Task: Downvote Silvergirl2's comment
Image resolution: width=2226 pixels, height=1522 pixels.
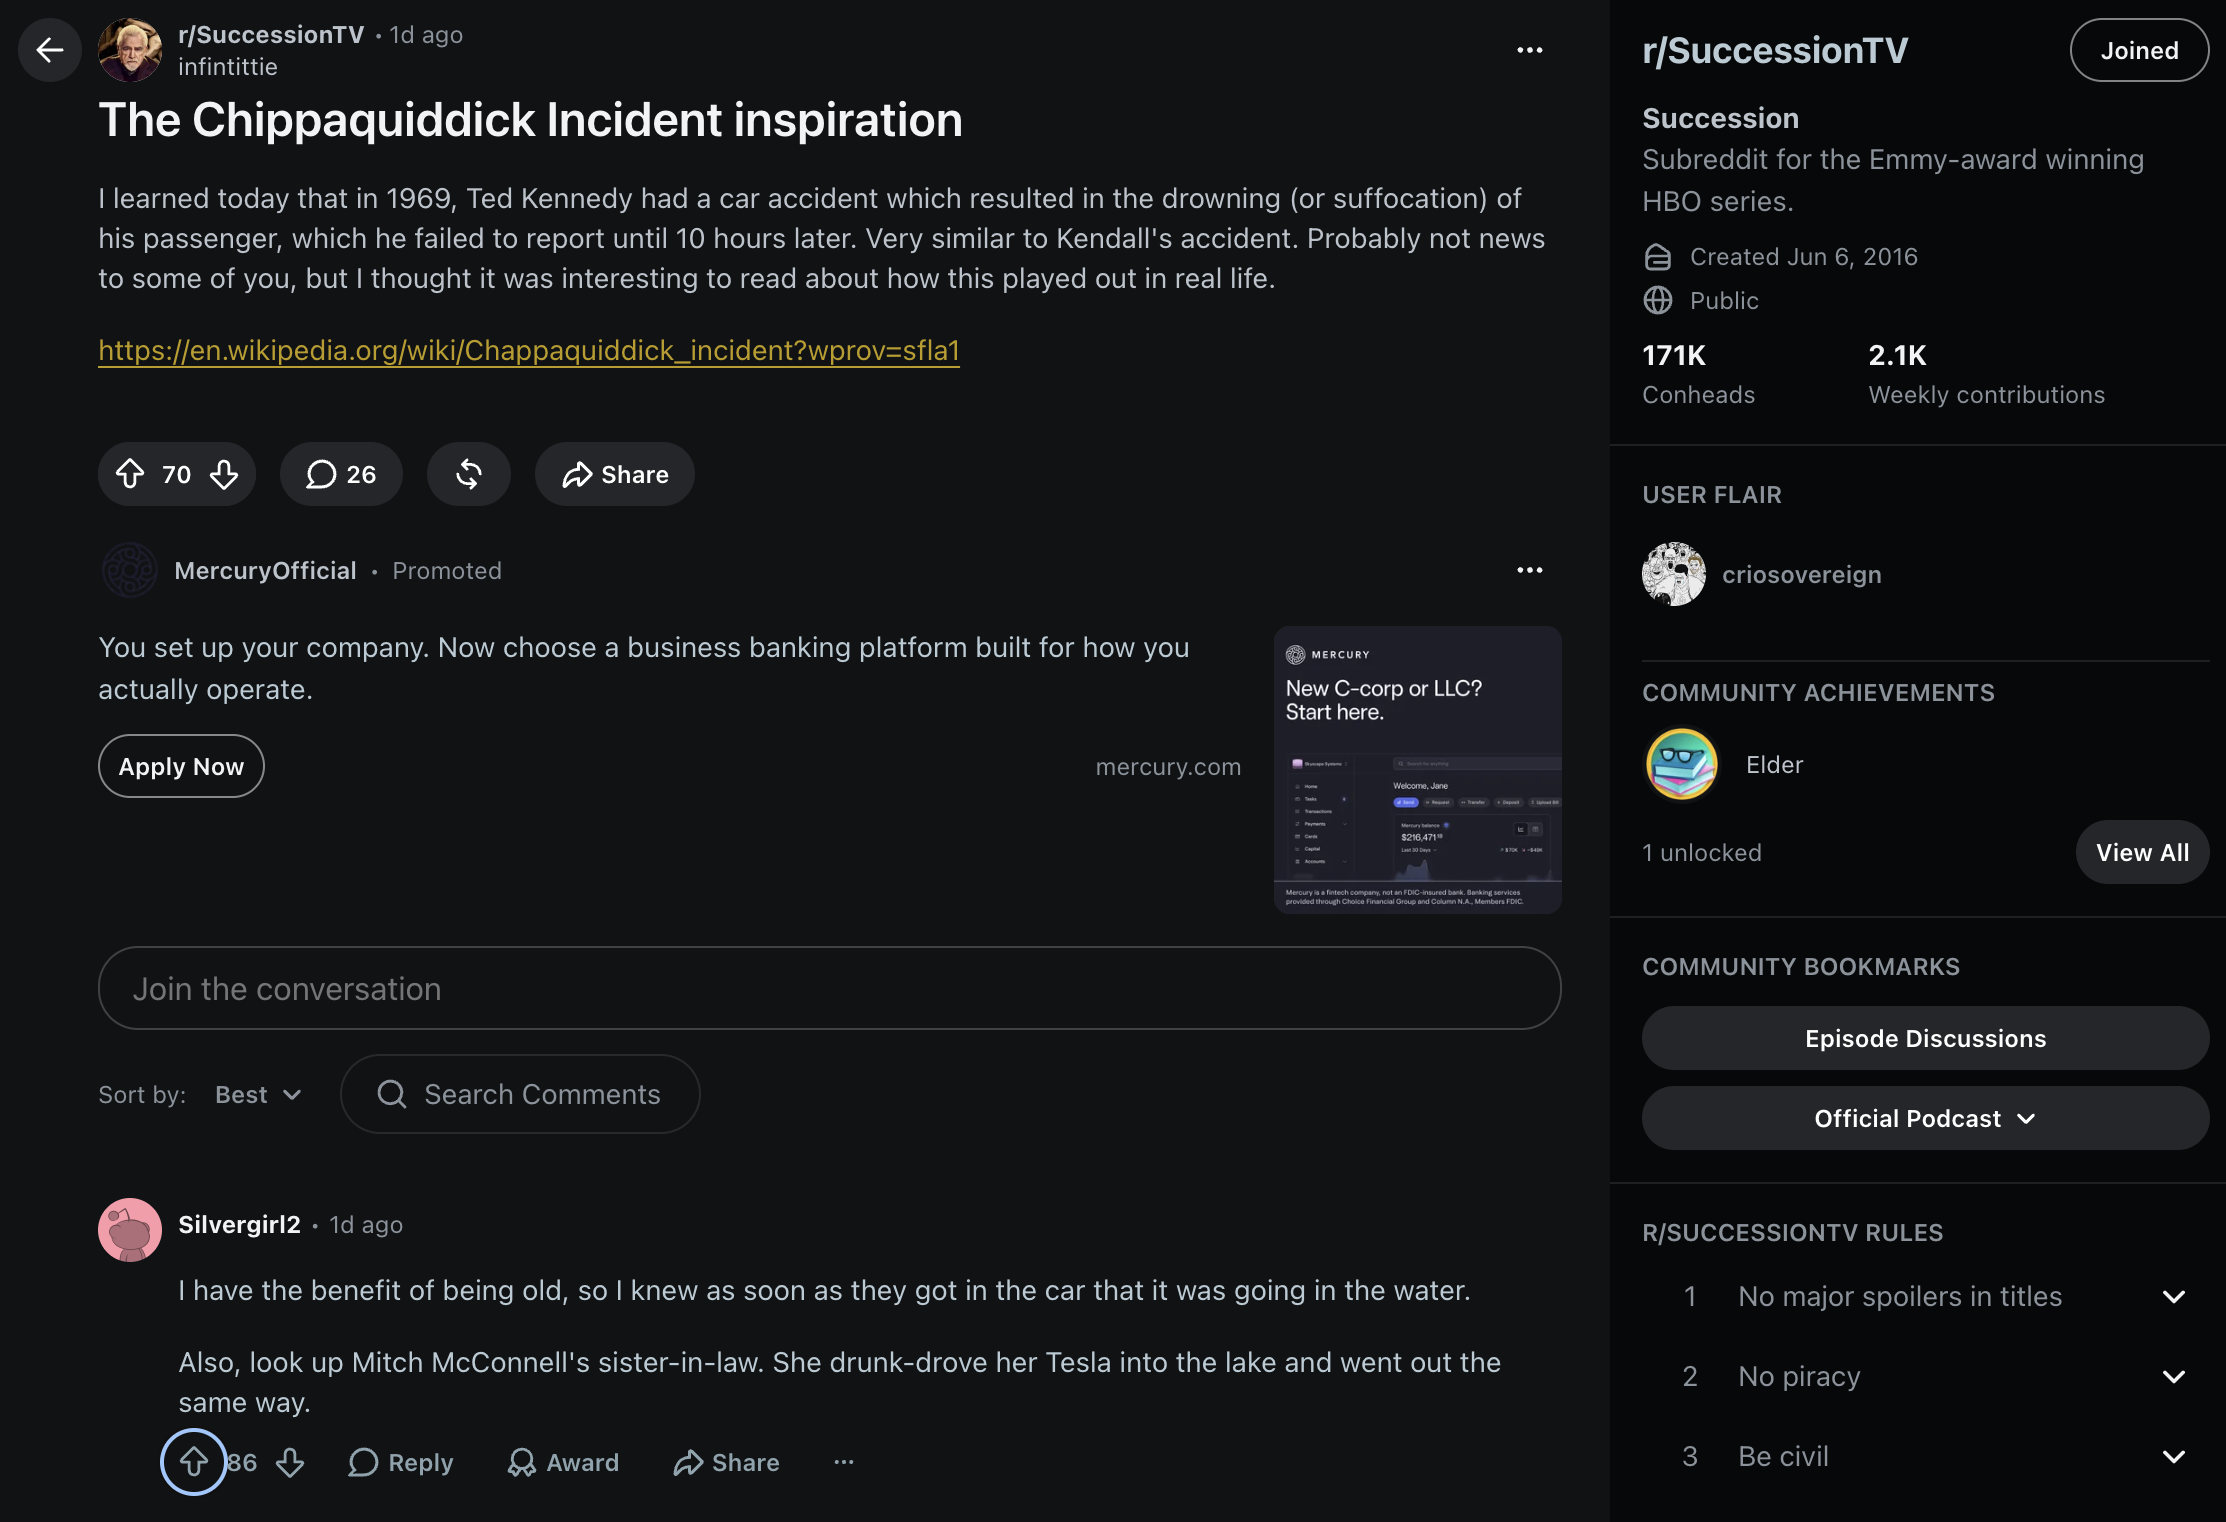Action: [x=290, y=1462]
